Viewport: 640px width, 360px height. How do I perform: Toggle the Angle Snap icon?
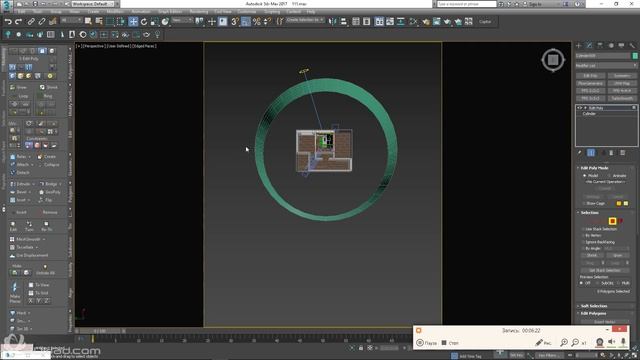pos(246,22)
